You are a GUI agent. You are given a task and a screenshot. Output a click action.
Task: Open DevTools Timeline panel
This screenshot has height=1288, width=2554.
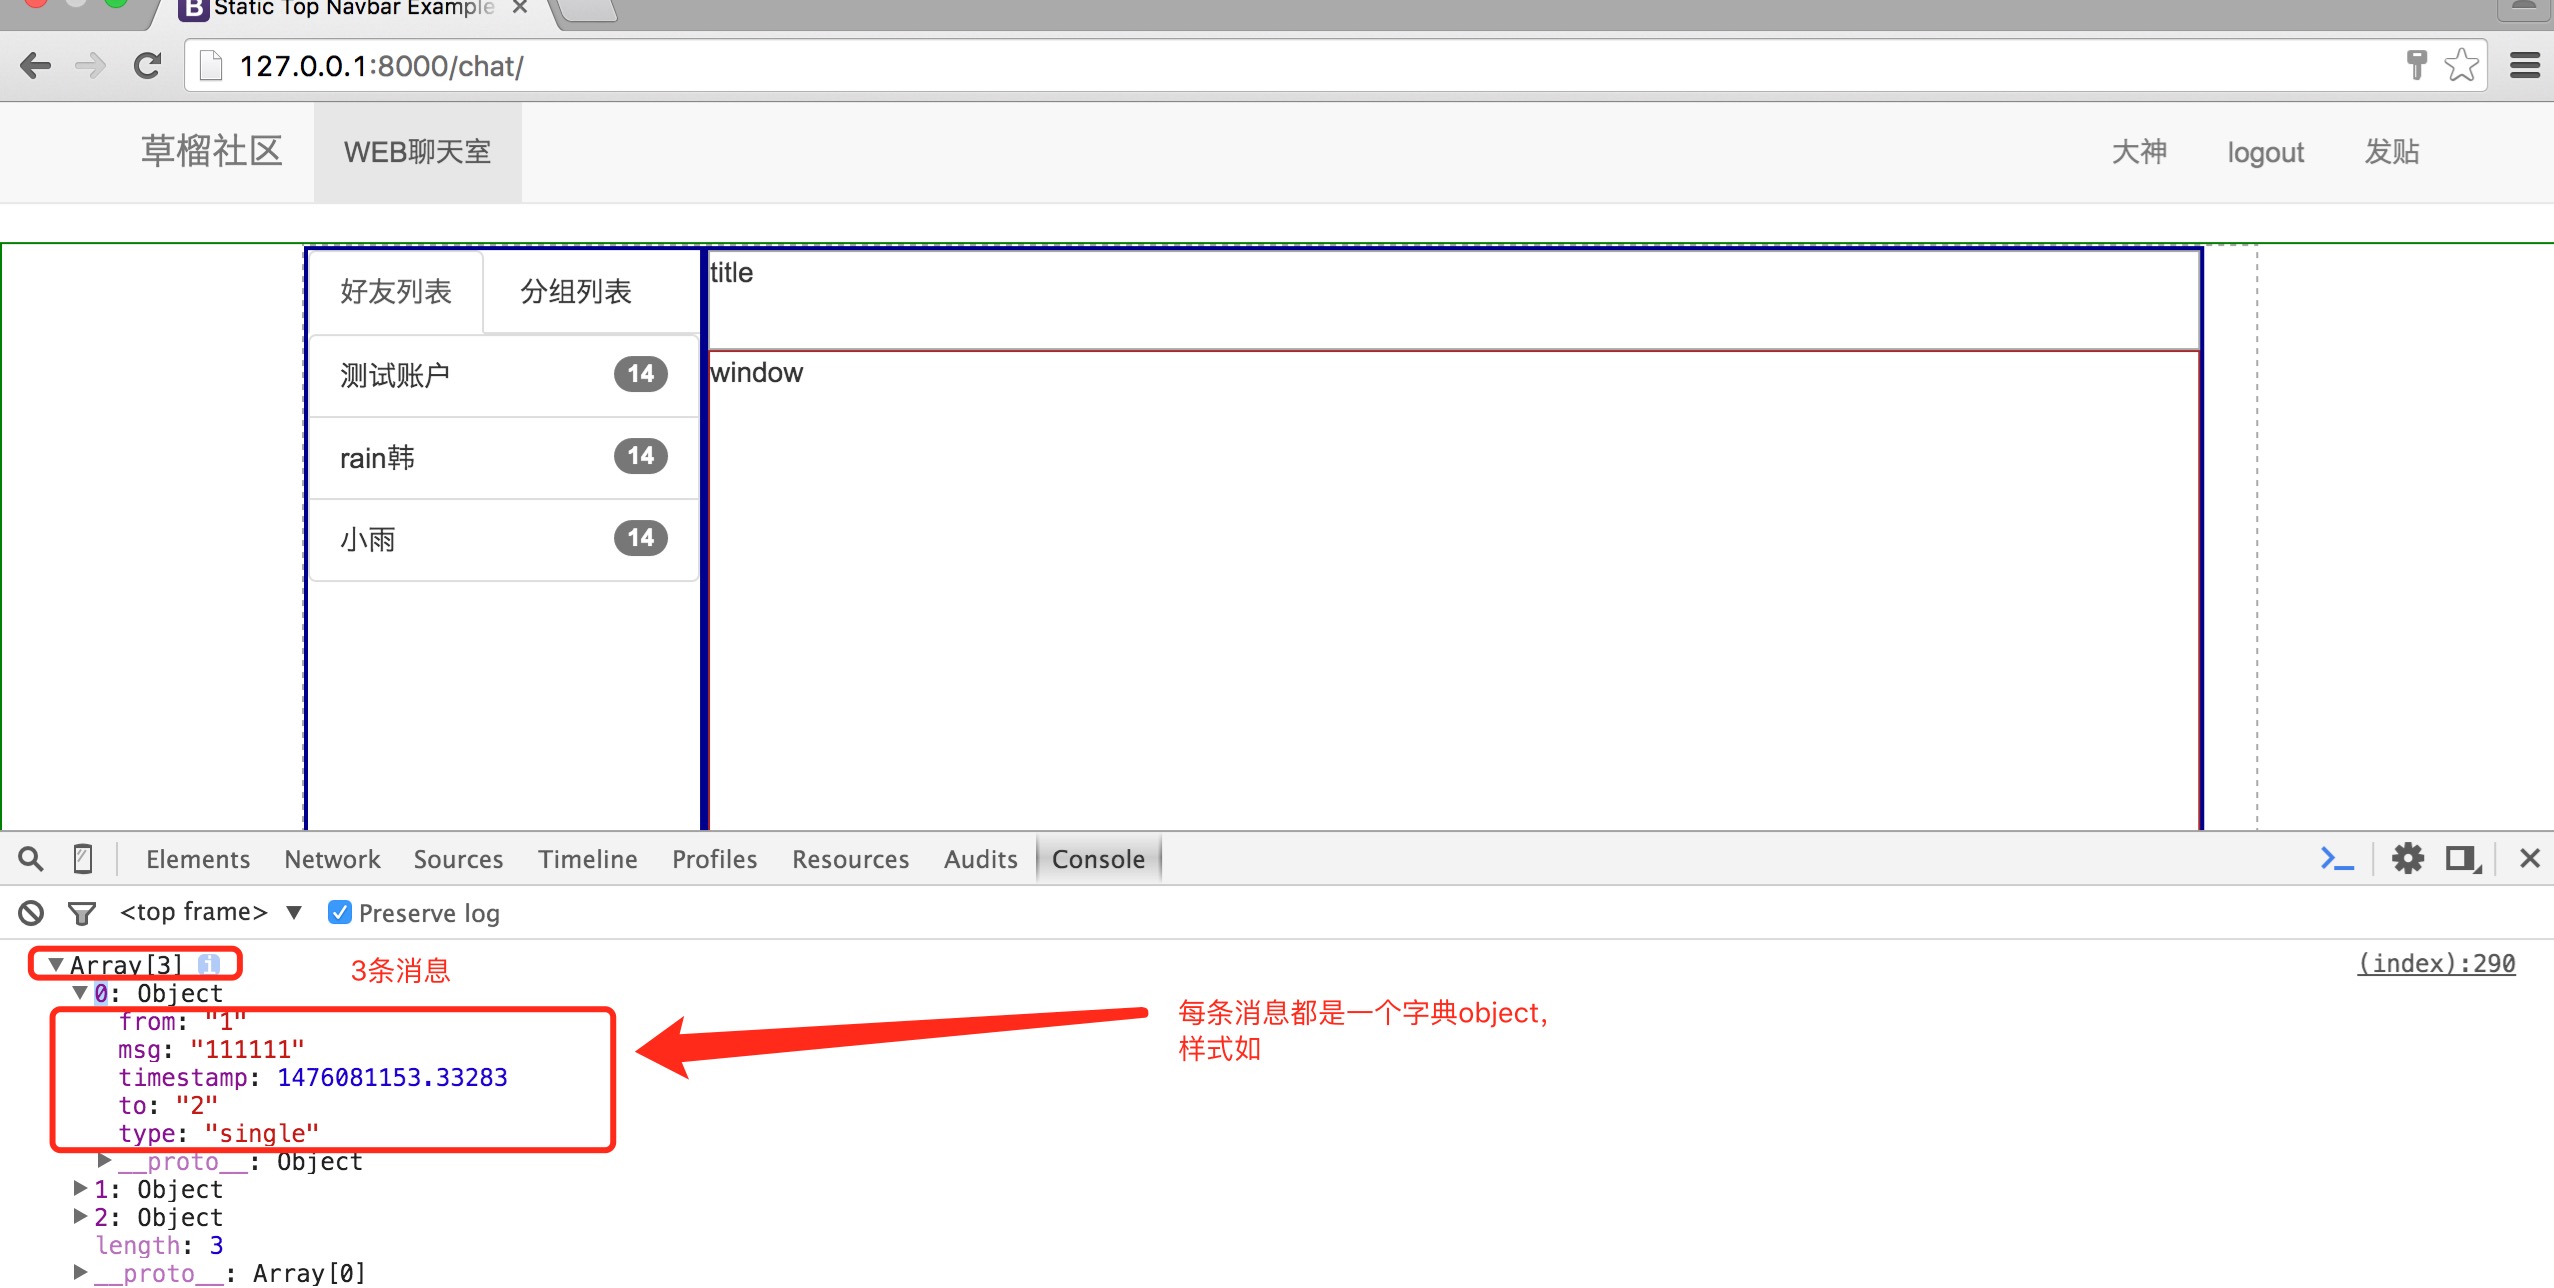[x=588, y=859]
